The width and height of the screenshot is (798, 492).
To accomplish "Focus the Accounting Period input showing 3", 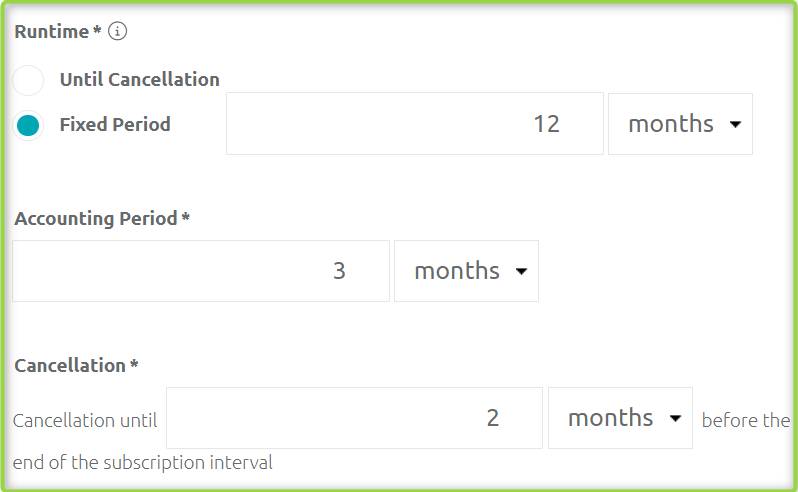I will [200, 271].
